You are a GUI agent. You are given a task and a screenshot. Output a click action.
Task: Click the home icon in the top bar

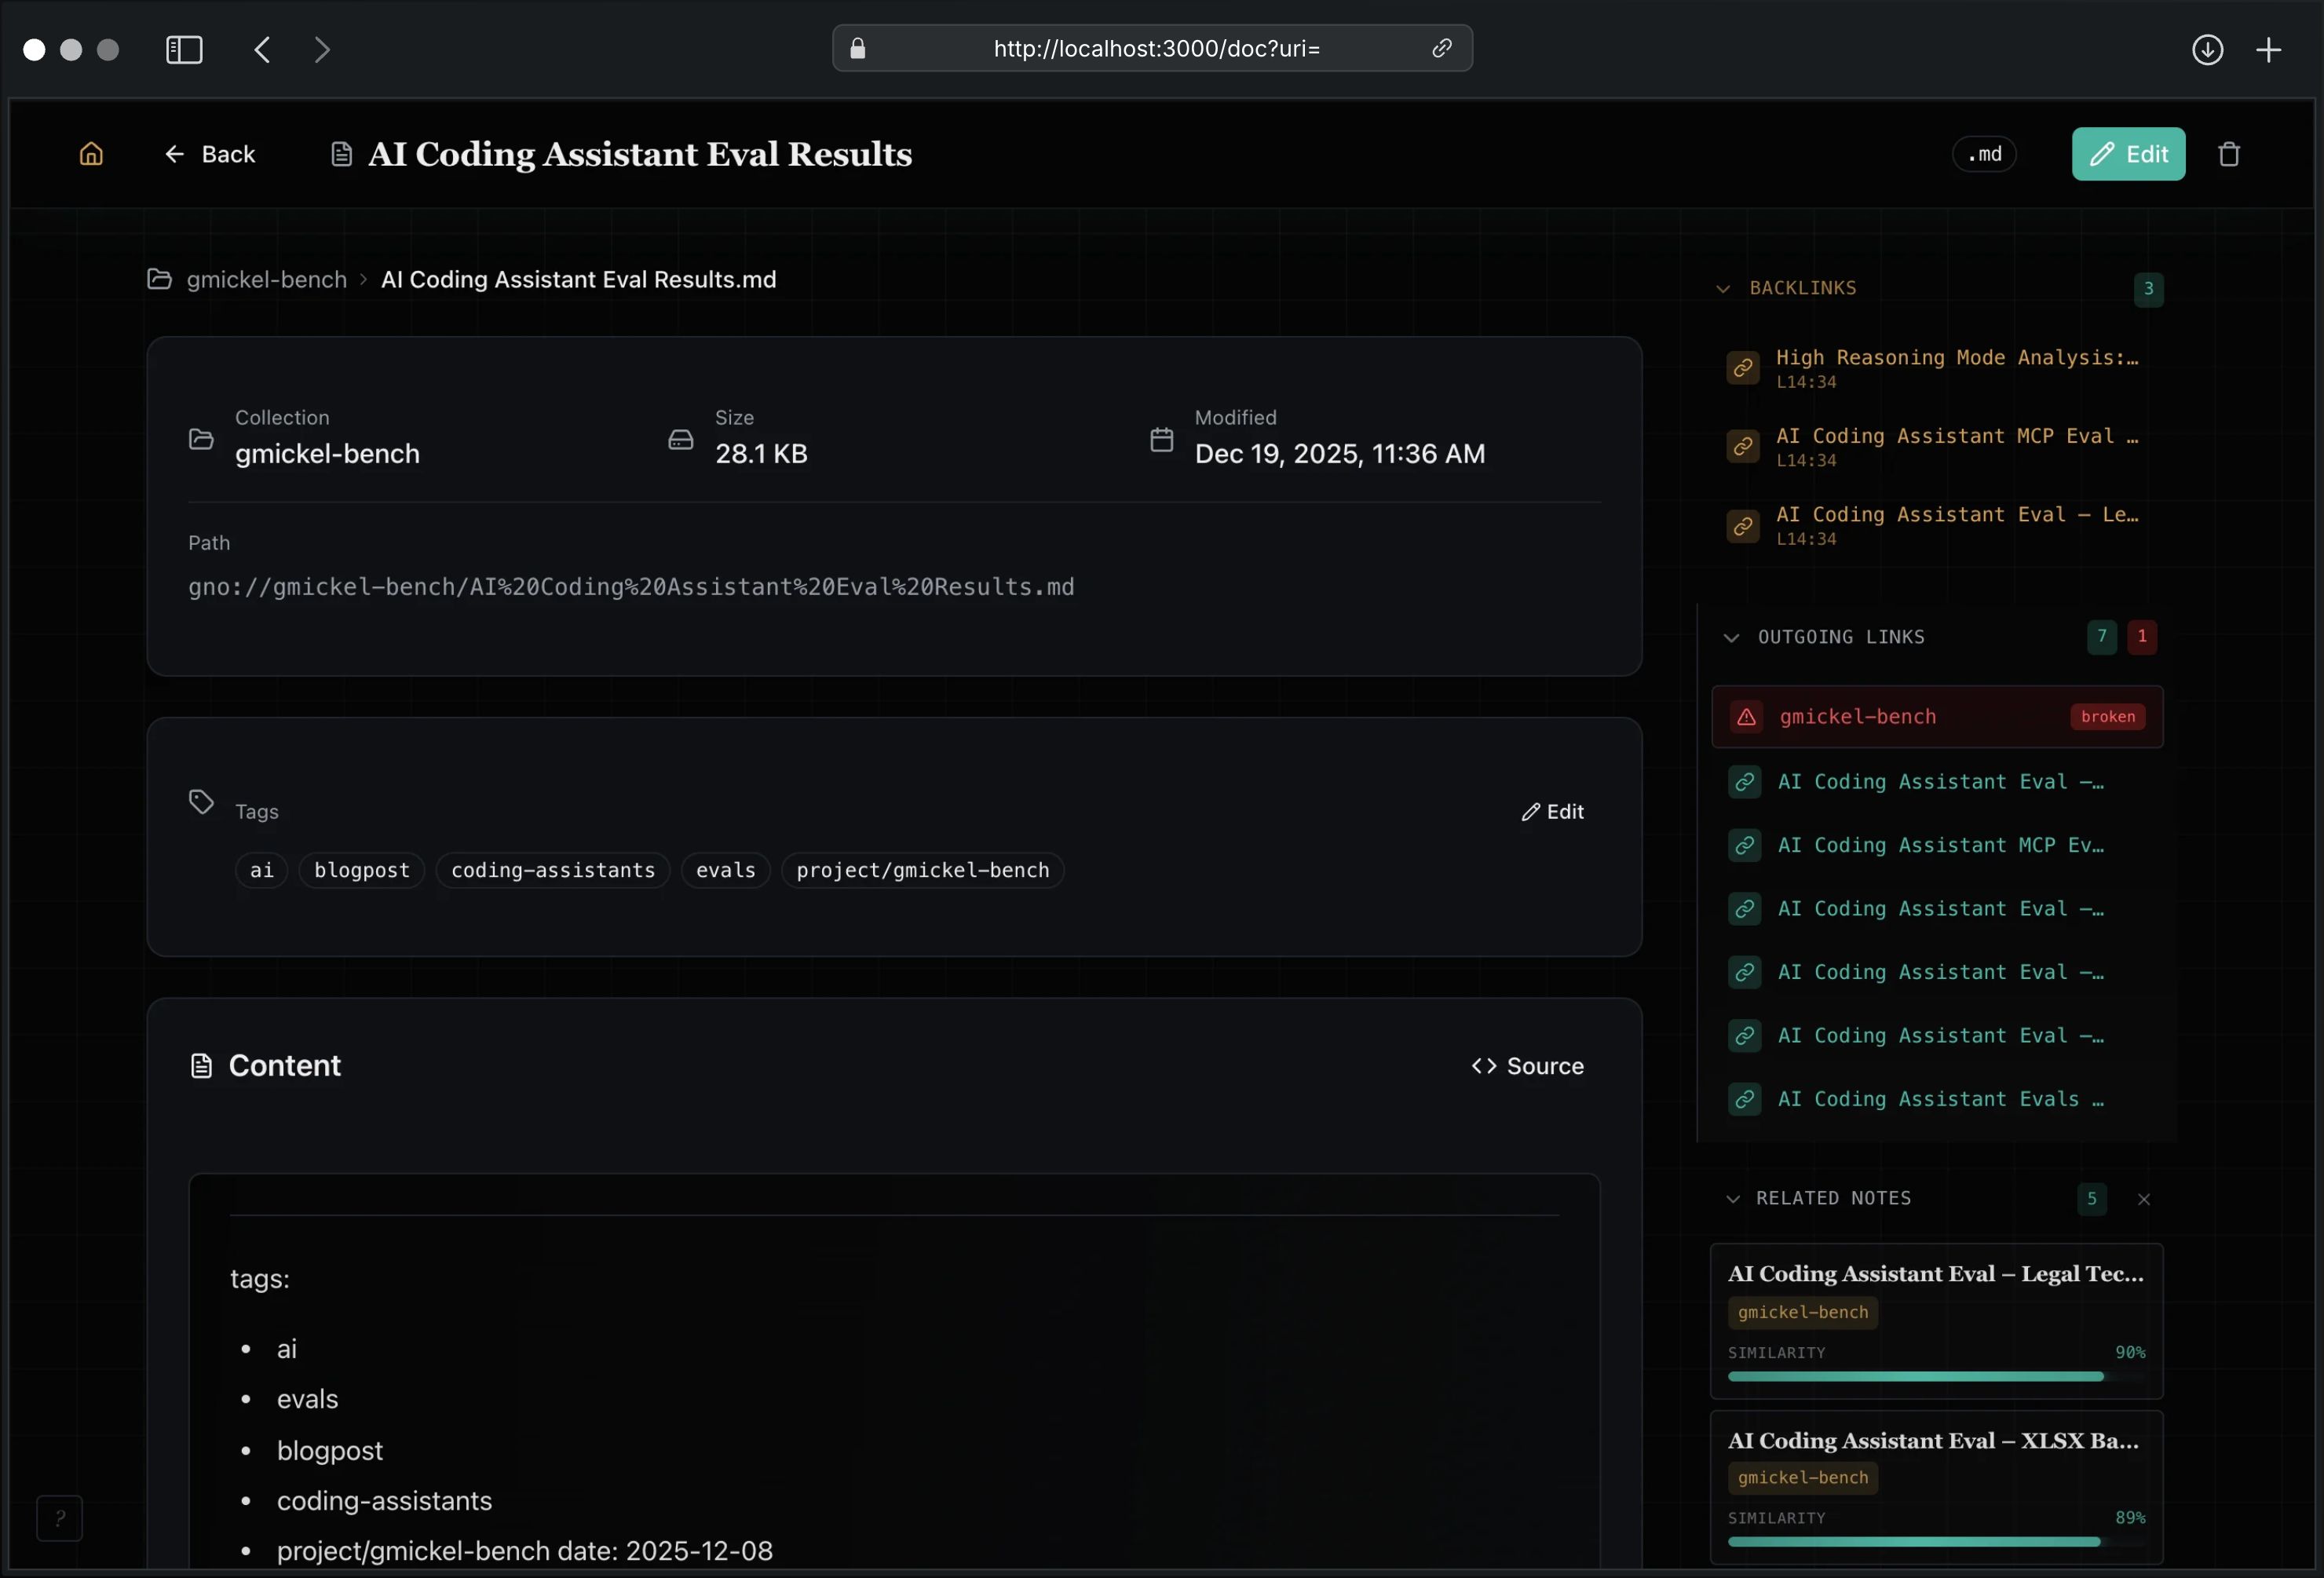pos(90,154)
